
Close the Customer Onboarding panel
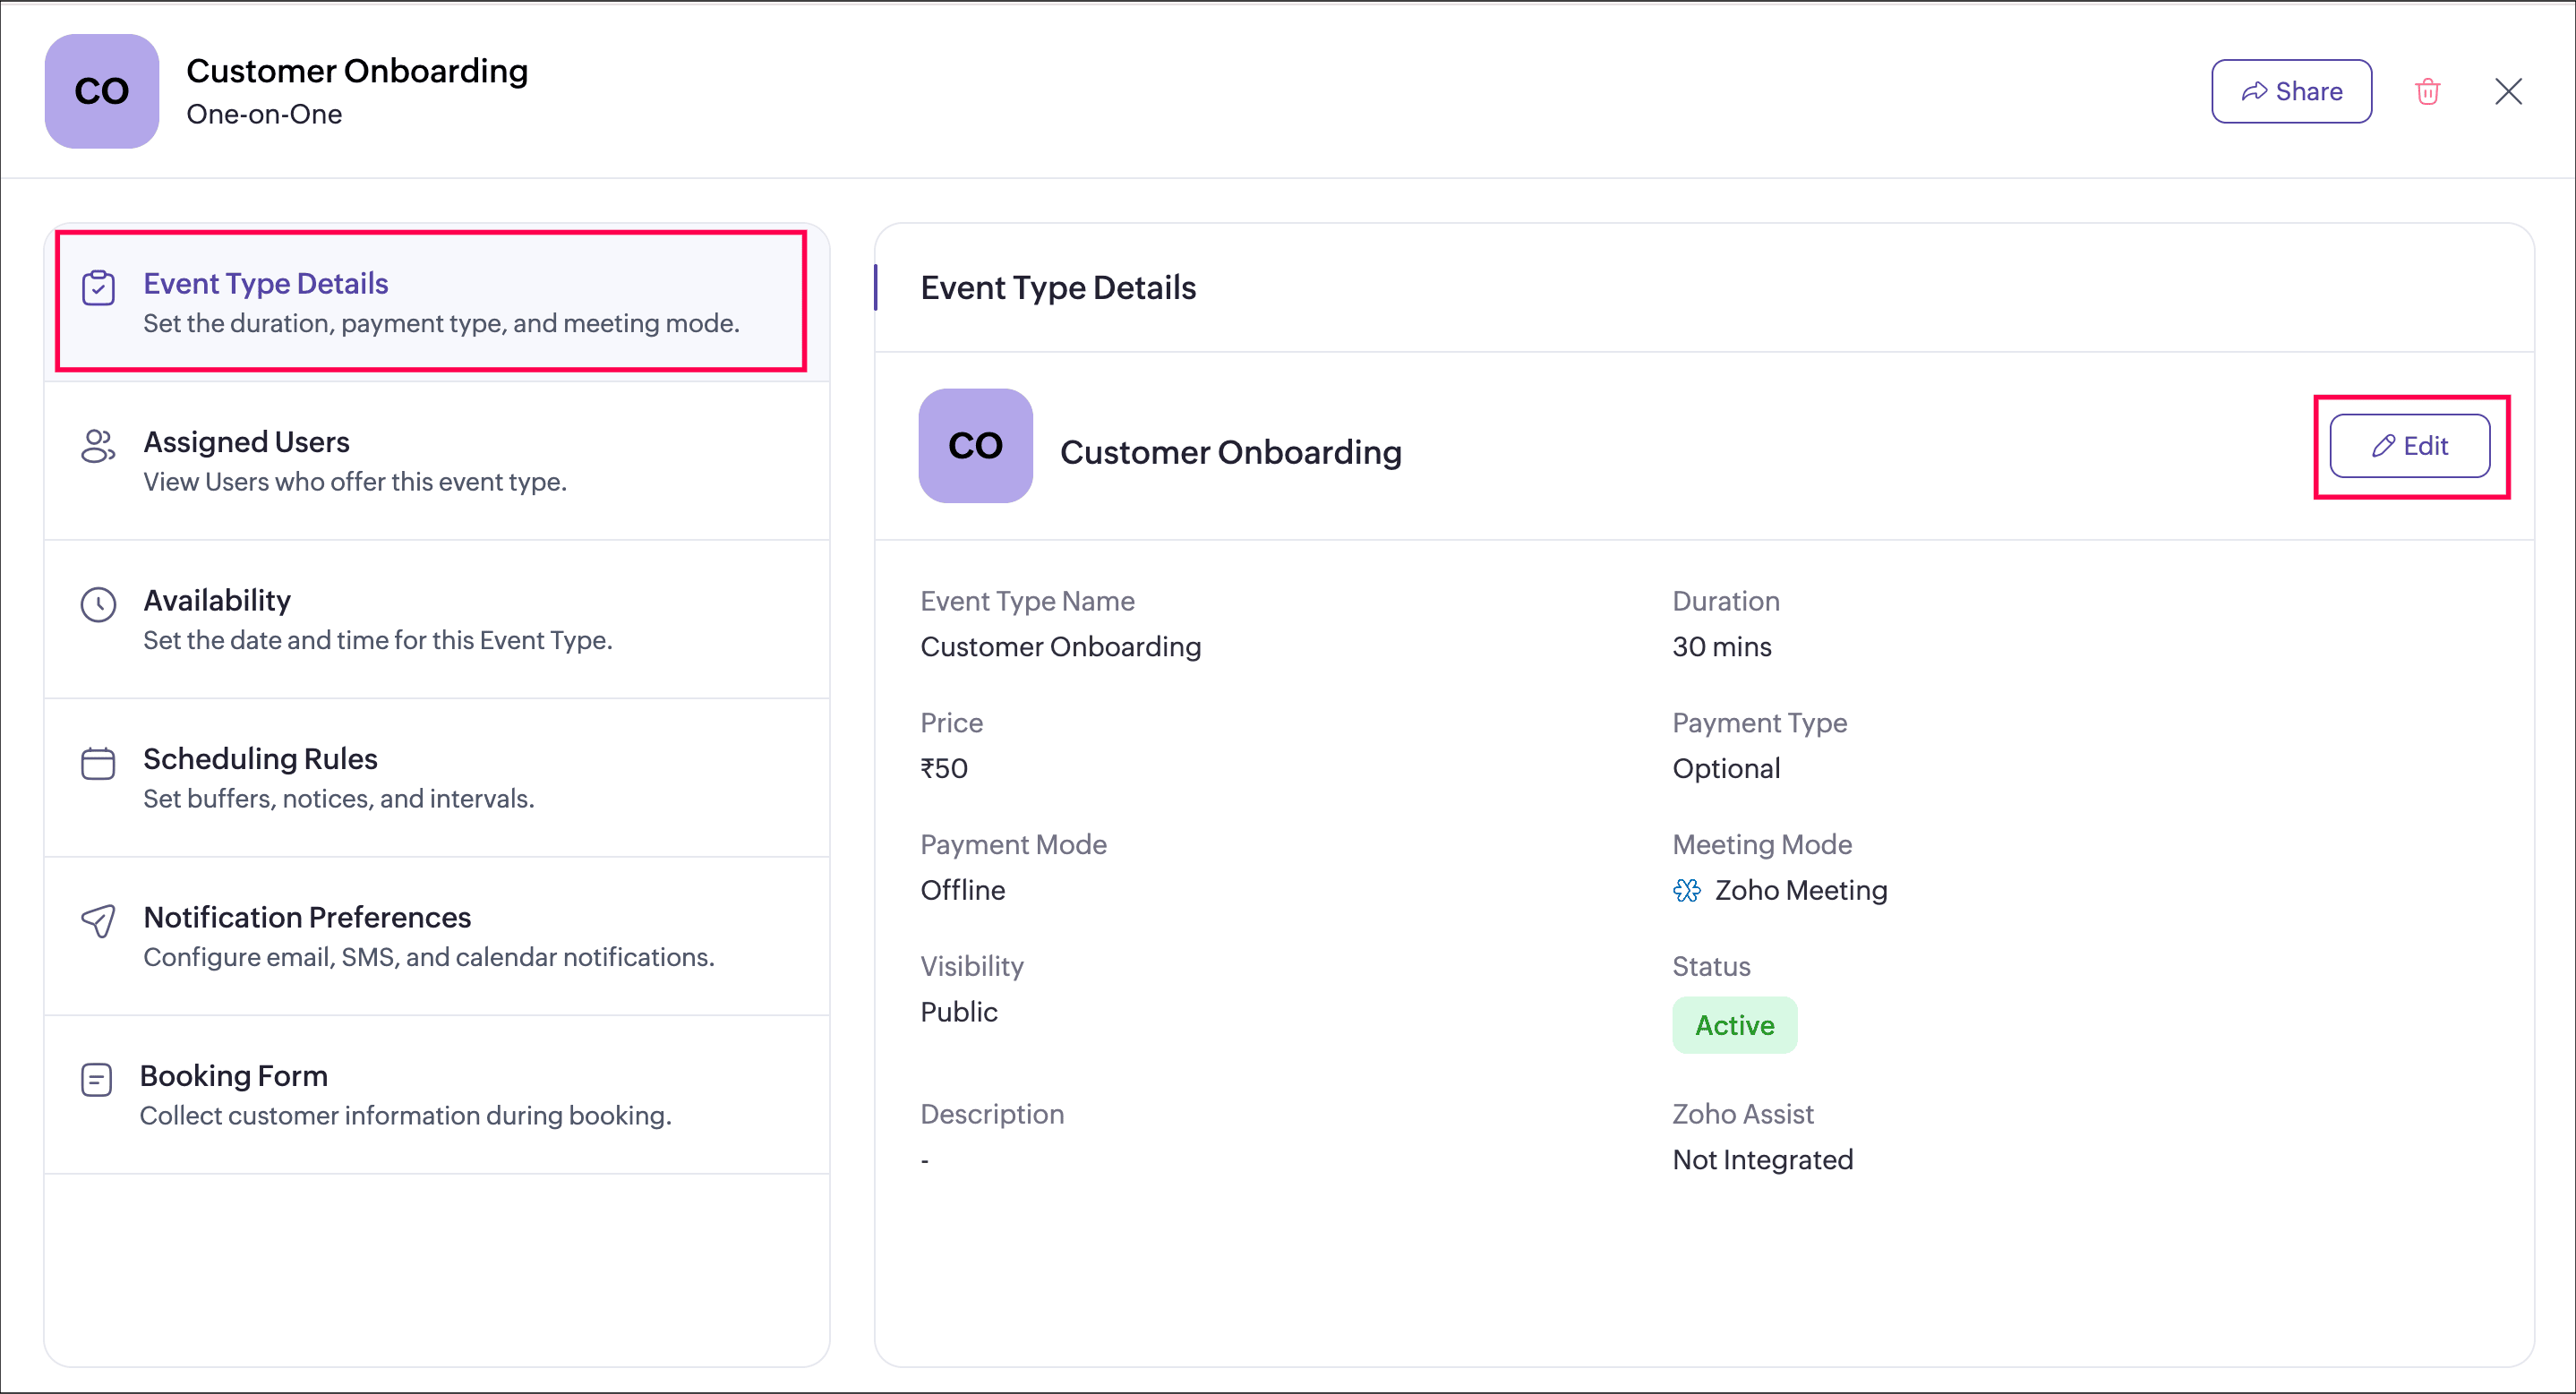[x=2508, y=91]
